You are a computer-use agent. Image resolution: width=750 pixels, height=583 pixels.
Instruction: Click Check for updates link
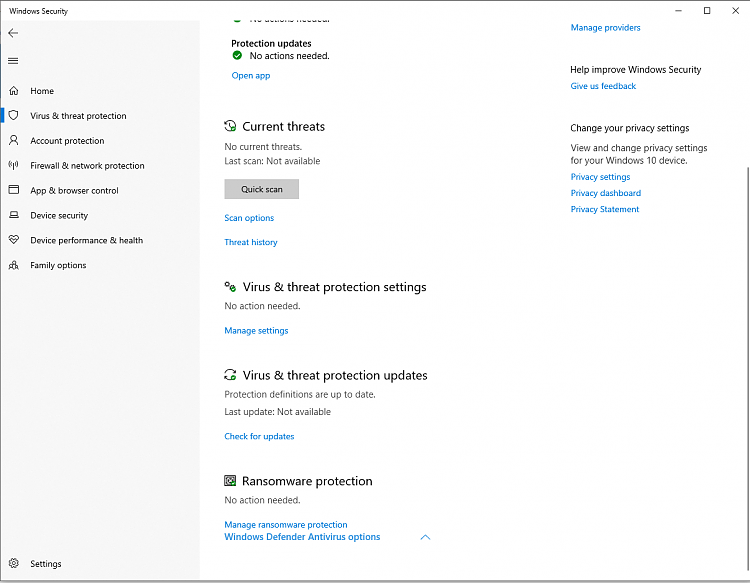point(259,436)
